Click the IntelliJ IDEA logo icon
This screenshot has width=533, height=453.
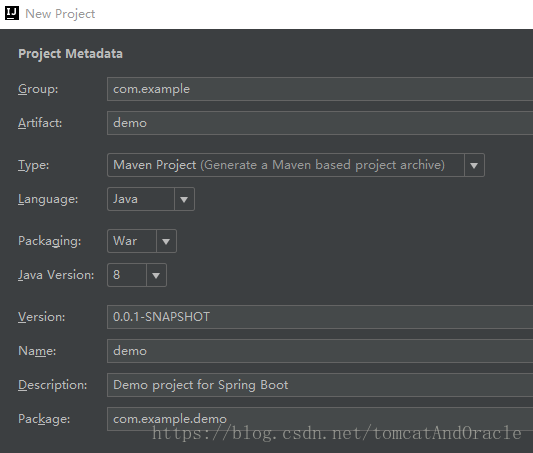pos(12,14)
